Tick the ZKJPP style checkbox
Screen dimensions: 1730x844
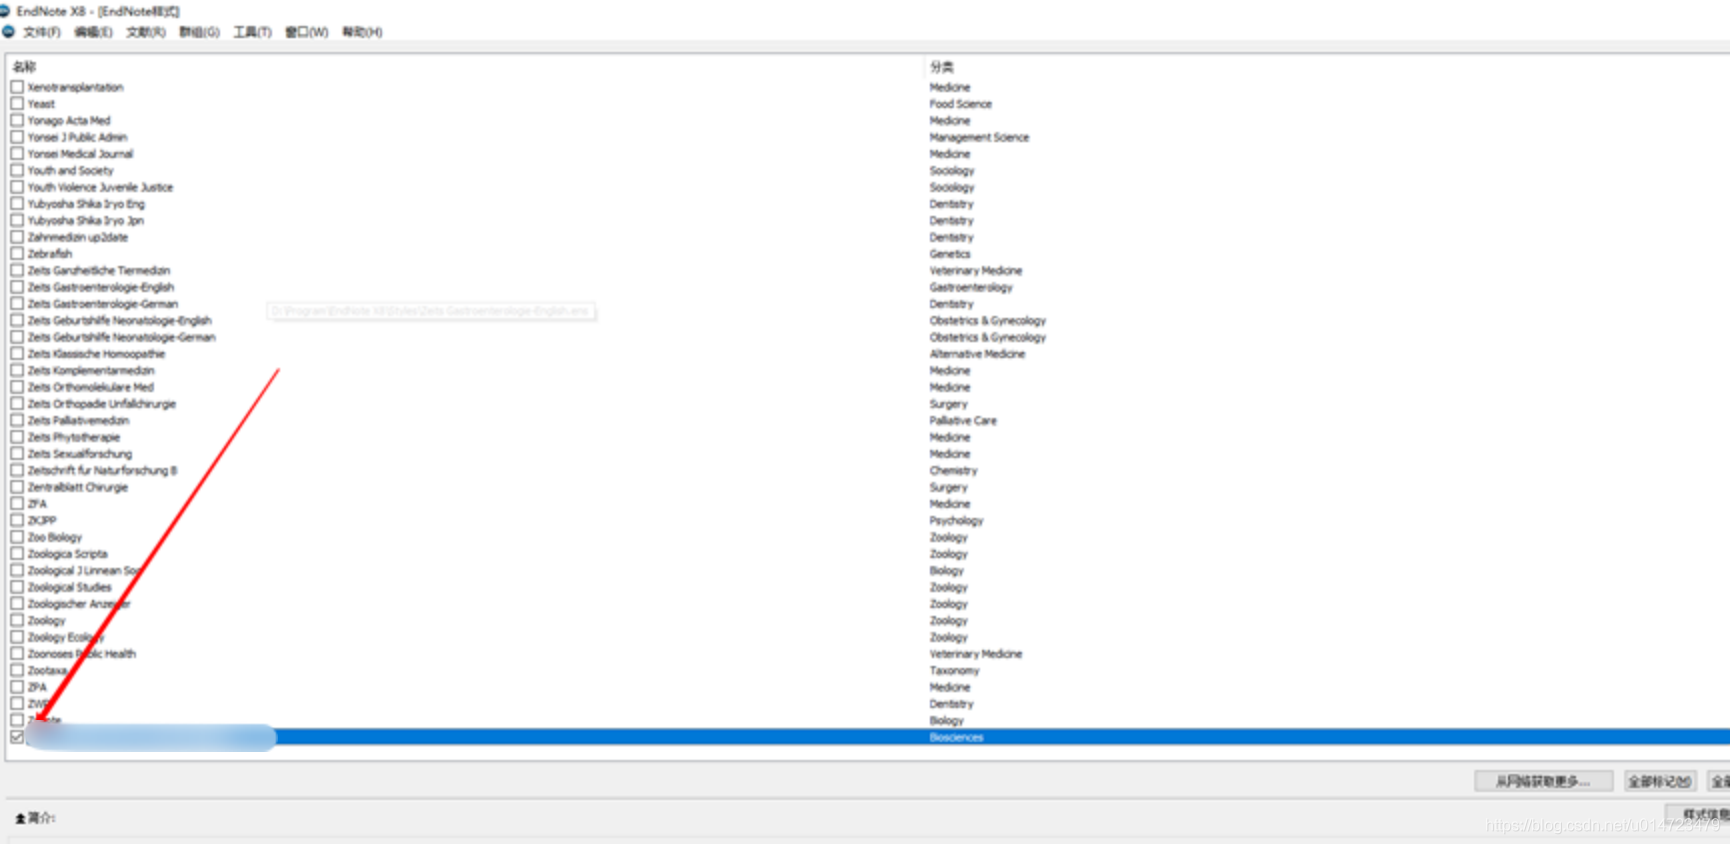pos(17,520)
